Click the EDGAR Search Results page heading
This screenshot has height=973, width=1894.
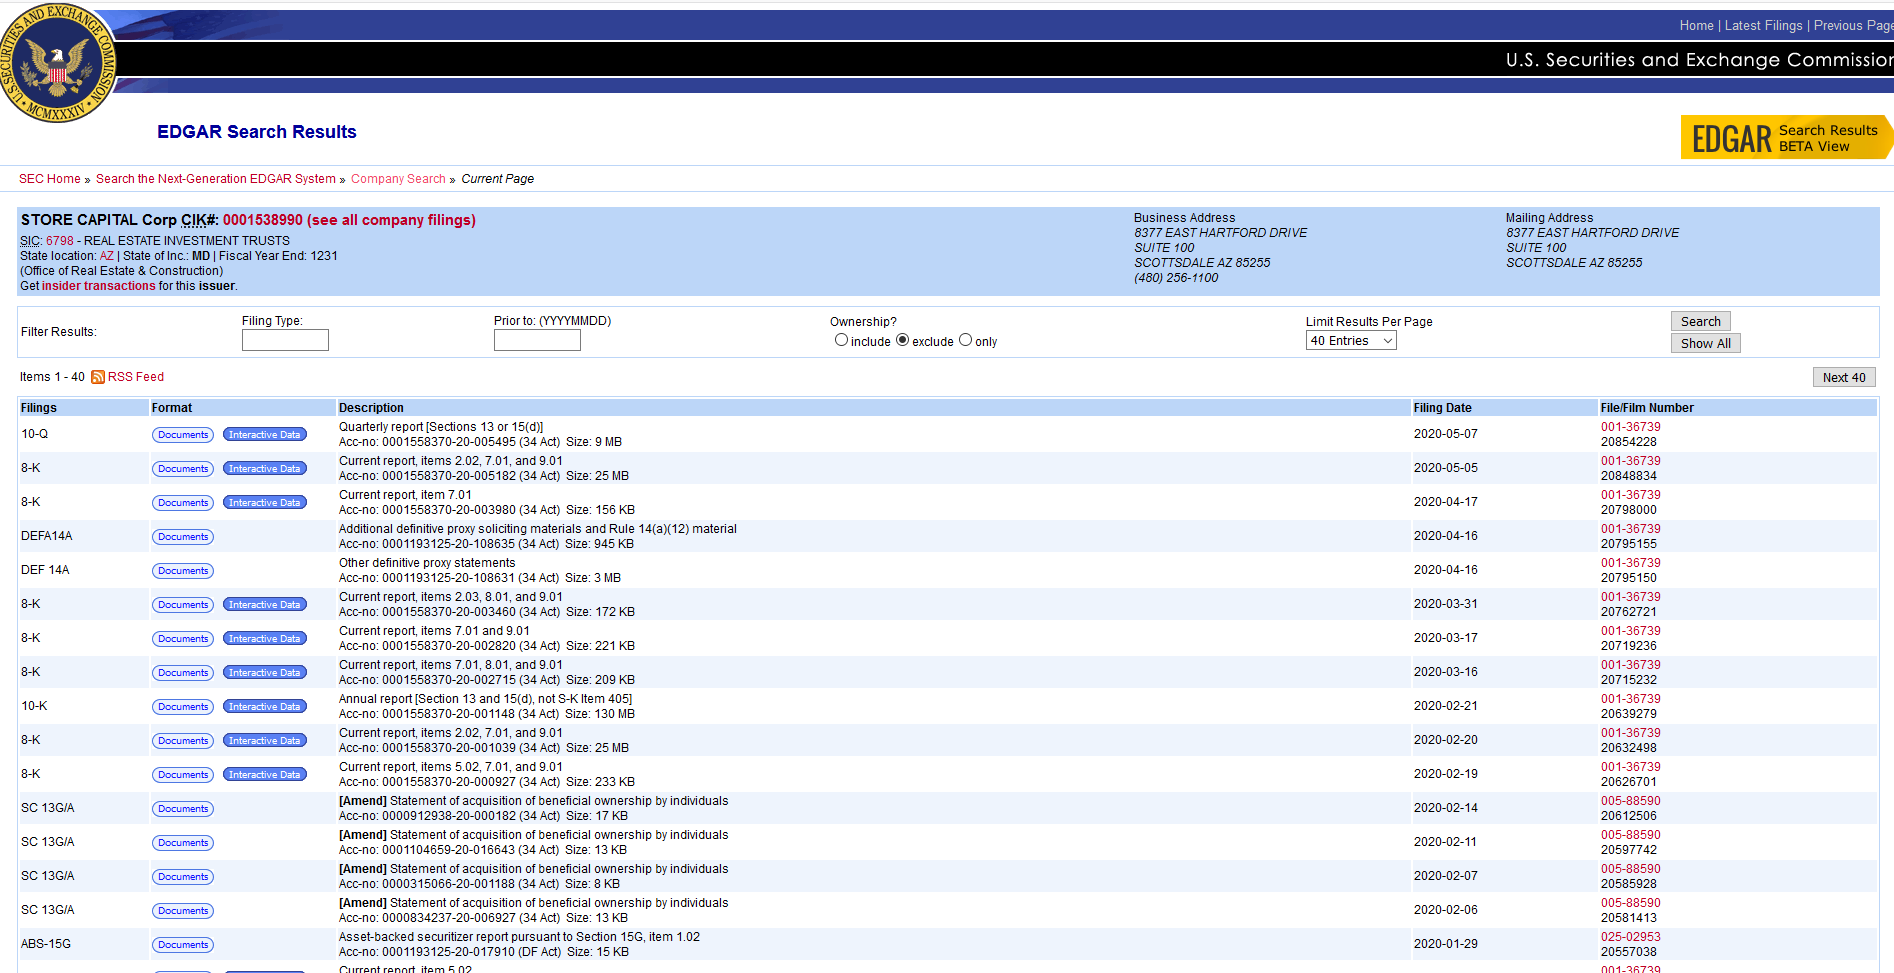[x=257, y=132]
